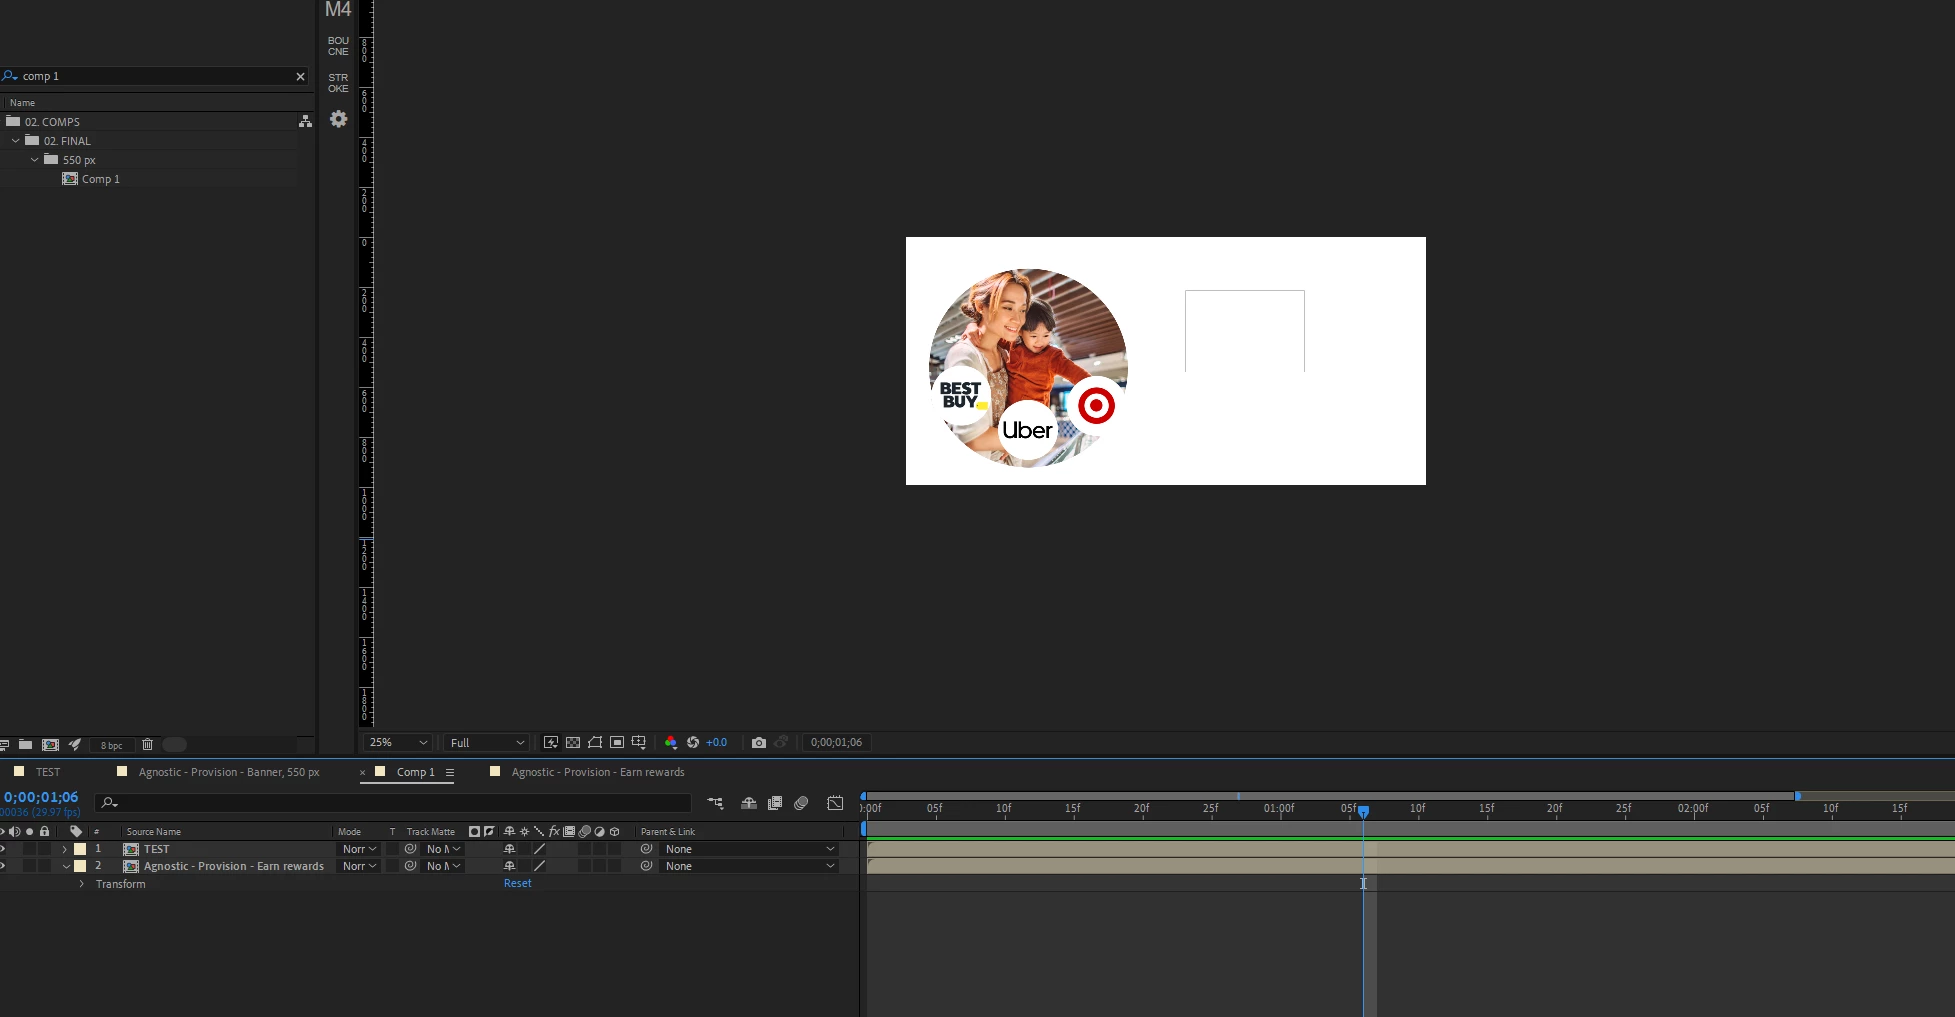This screenshot has width=1955, height=1017.
Task: Open Mode dropdown for Earn rewards layer
Action: point(360,866)
